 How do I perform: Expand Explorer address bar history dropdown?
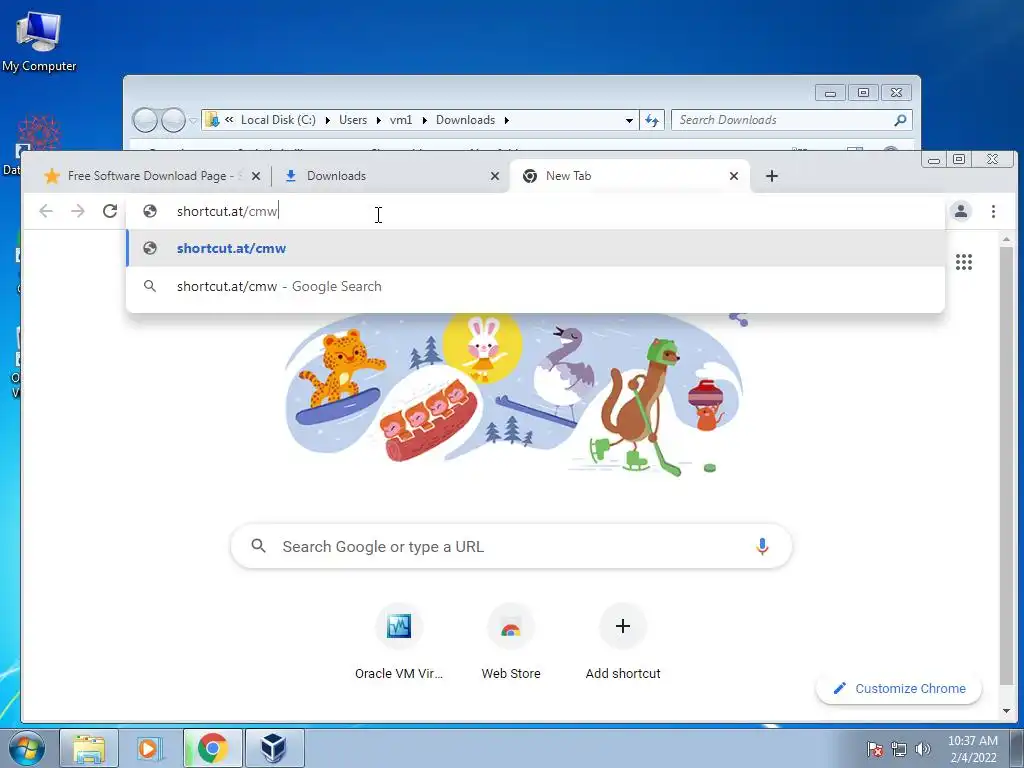[x=629, y=120]
